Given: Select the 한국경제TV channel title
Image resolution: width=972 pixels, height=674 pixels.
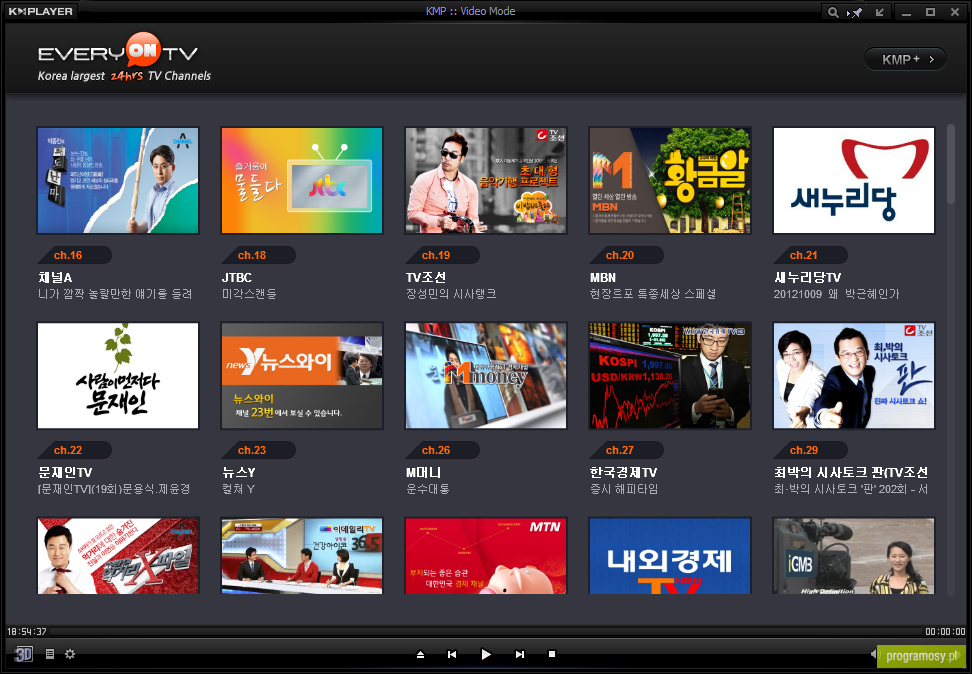Looking at the screenshot, I should (624, 472).
